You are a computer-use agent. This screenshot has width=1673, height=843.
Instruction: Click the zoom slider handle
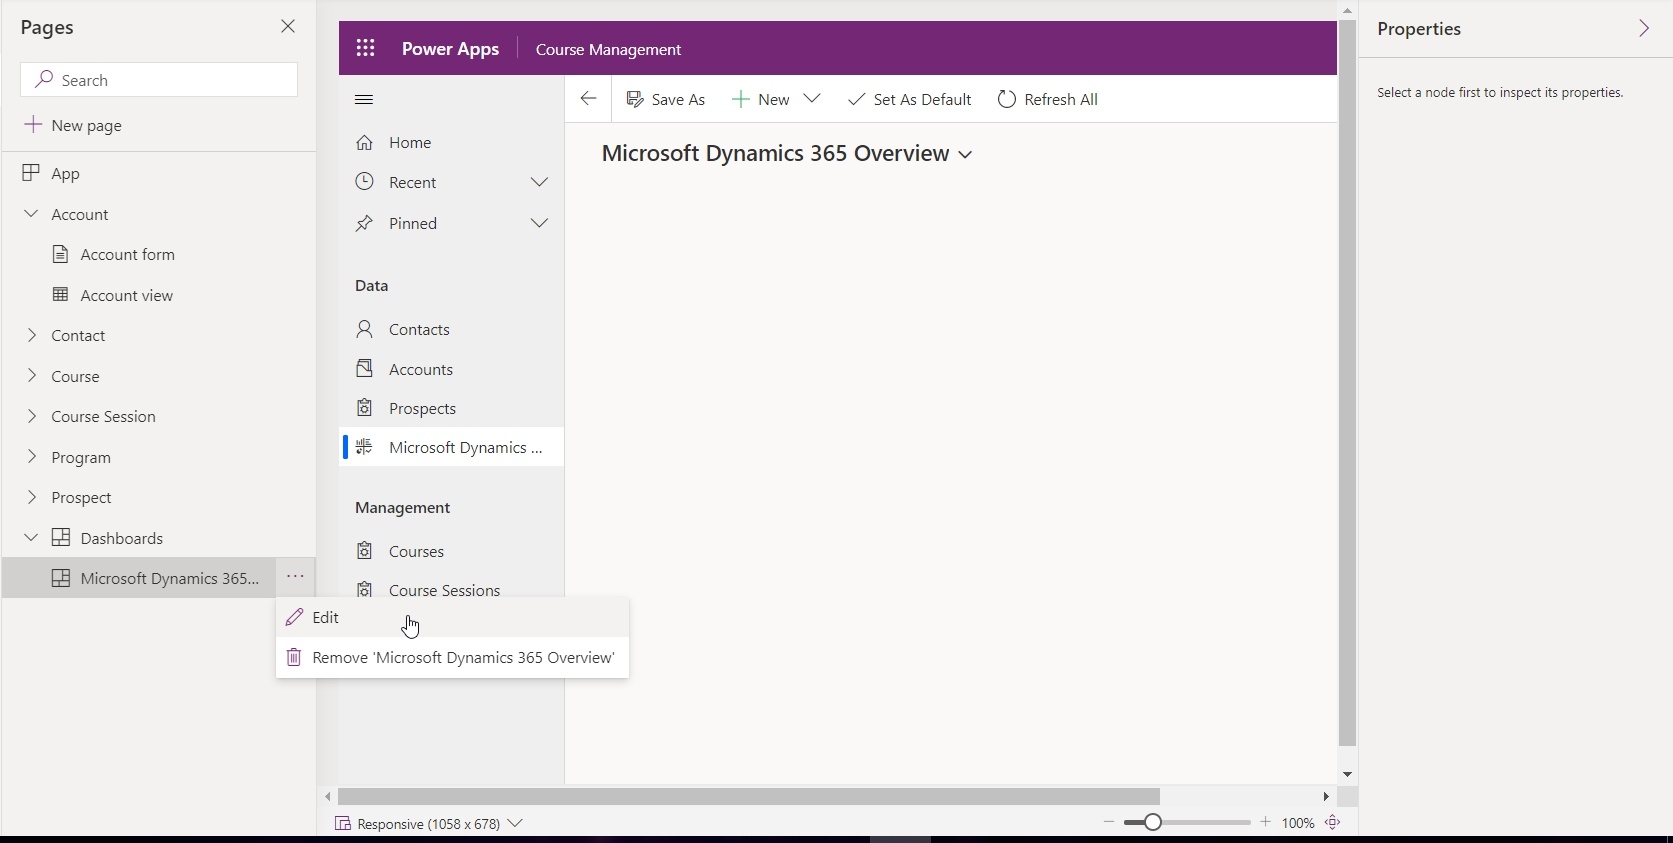(1152, 822)
